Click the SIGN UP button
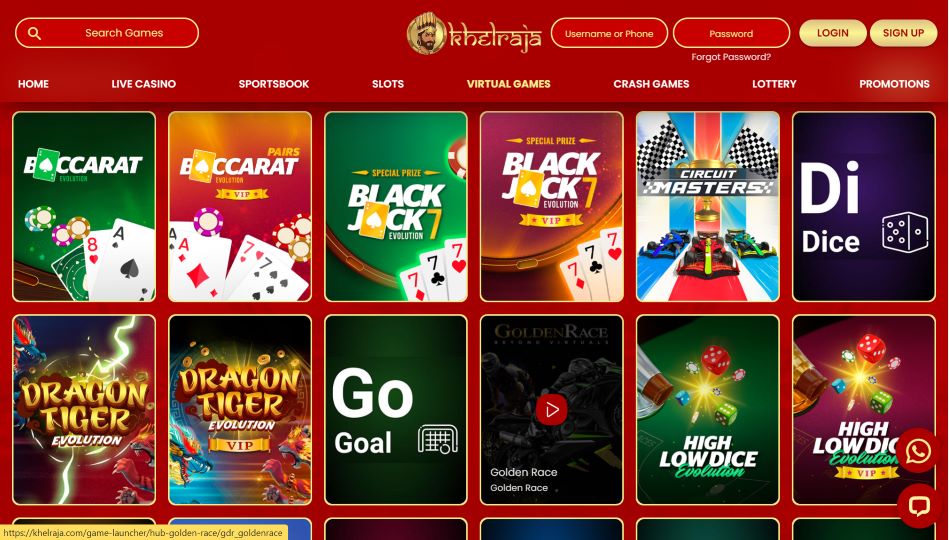The height and width of the screenshot is (540, 949). (x=903, y=33)
